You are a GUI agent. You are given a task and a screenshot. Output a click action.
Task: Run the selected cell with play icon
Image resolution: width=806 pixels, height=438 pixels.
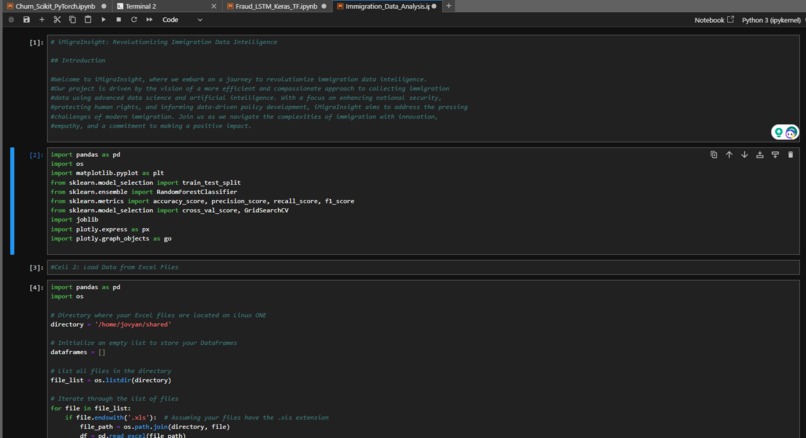[x=103, y=20]
